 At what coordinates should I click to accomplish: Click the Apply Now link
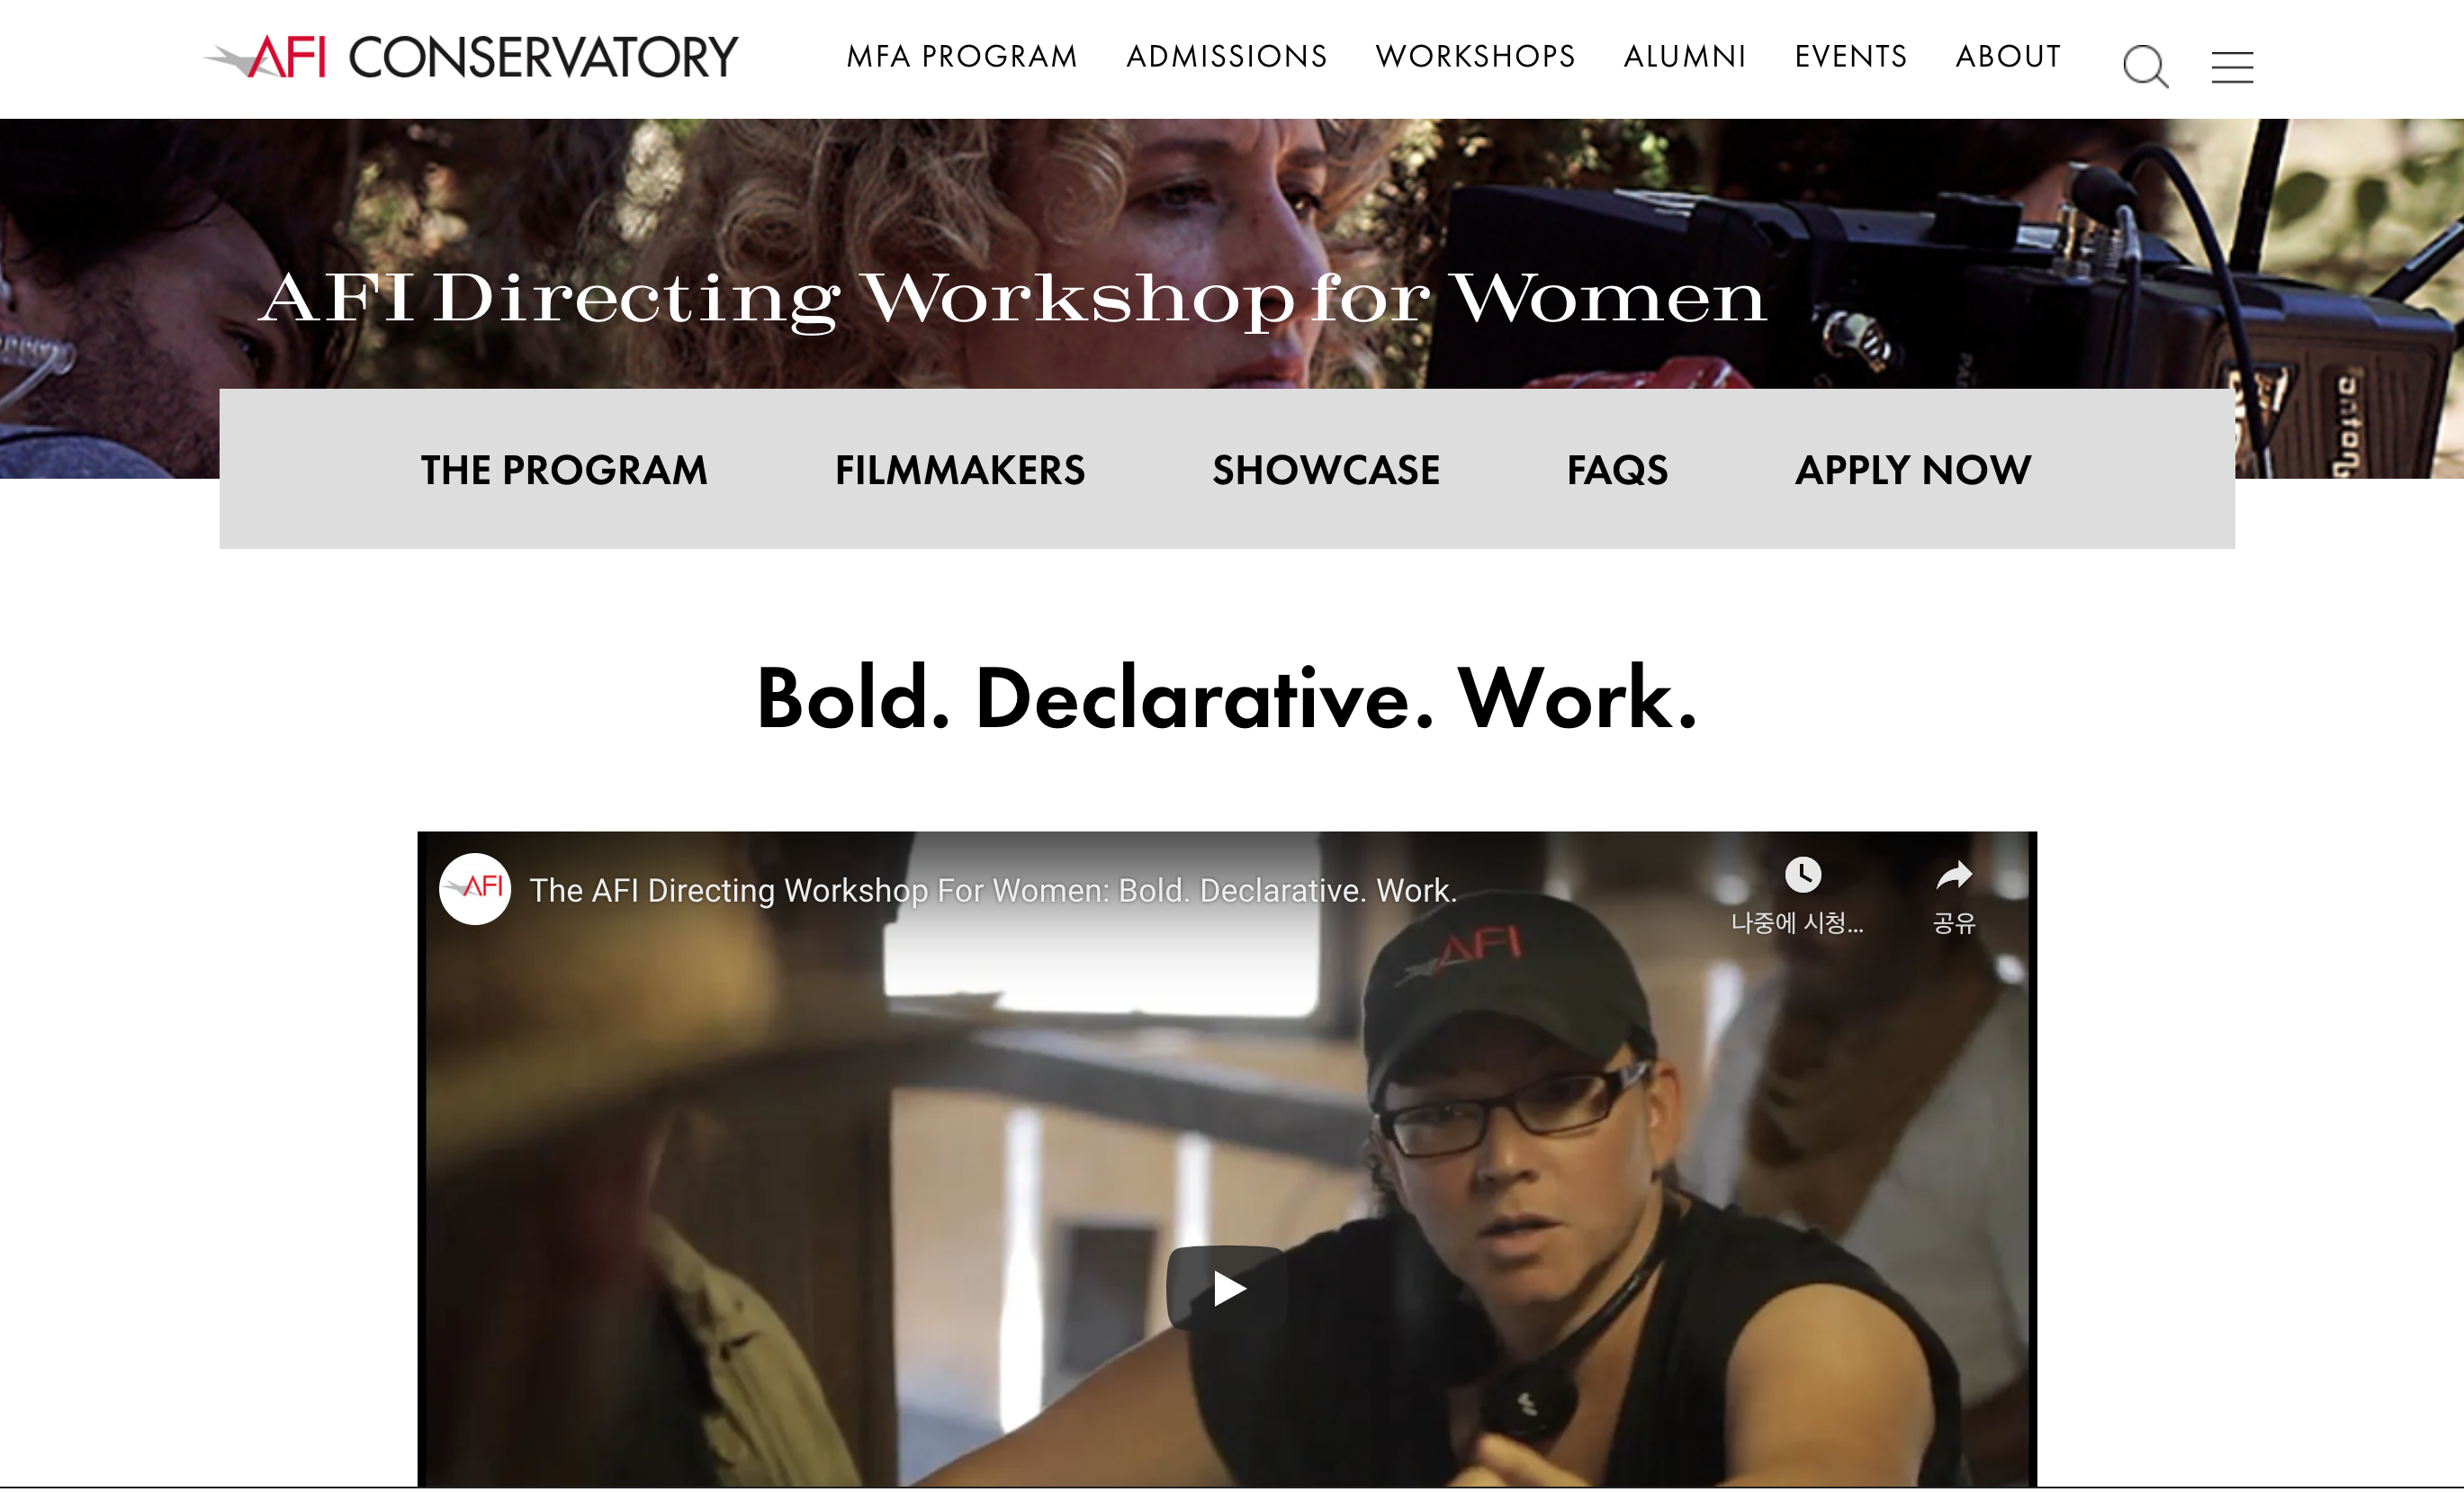(1913, 470)
